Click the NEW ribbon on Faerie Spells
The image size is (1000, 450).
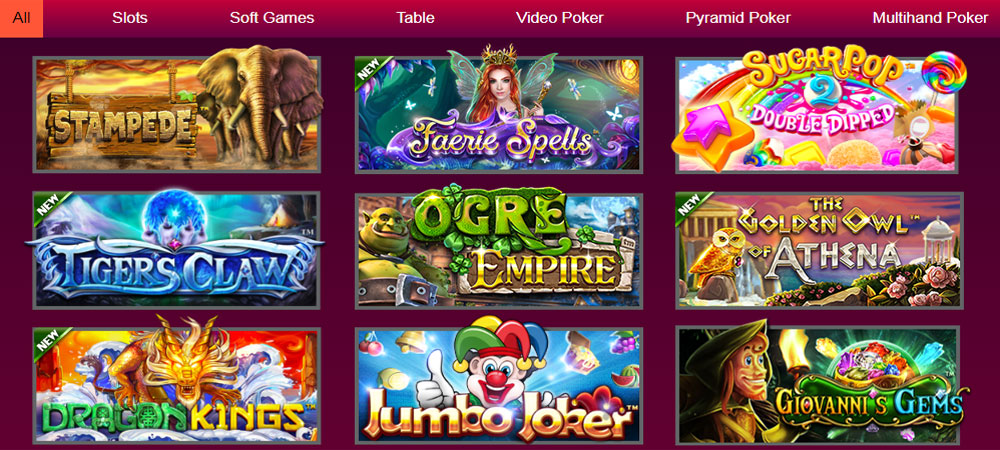(x=367, y=69)
